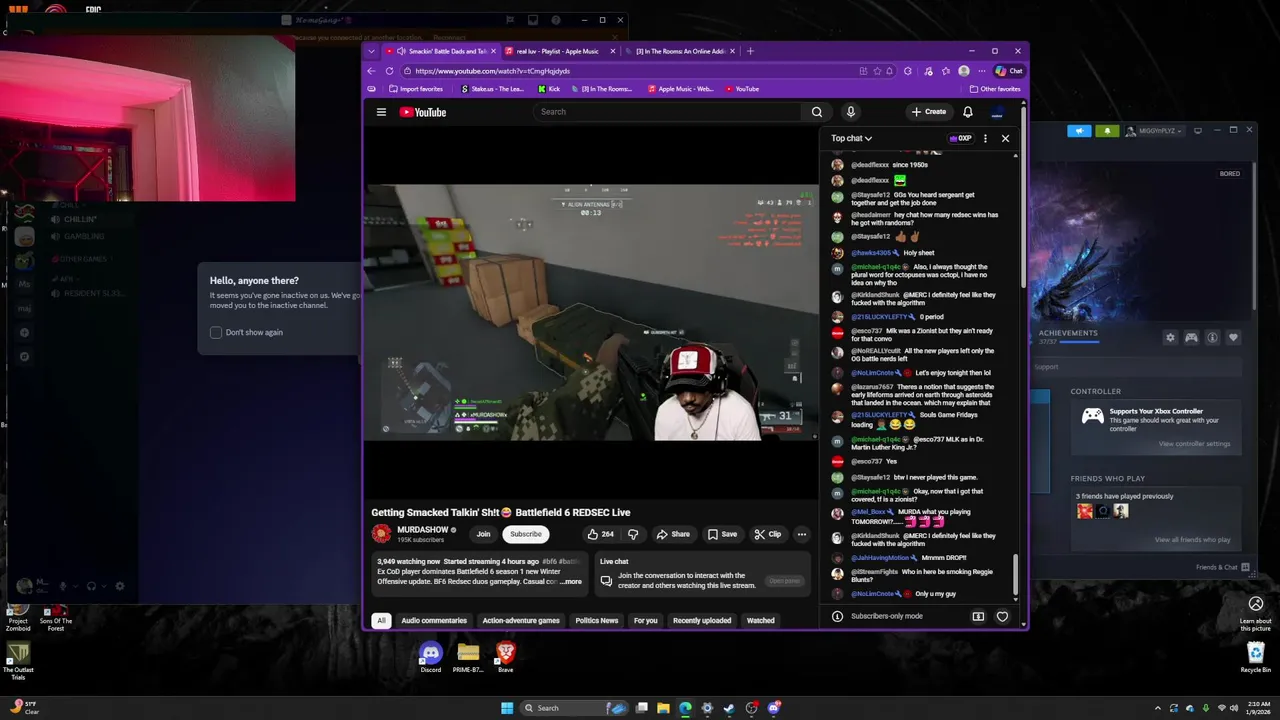Go back in the browser

tap(371, 71)
